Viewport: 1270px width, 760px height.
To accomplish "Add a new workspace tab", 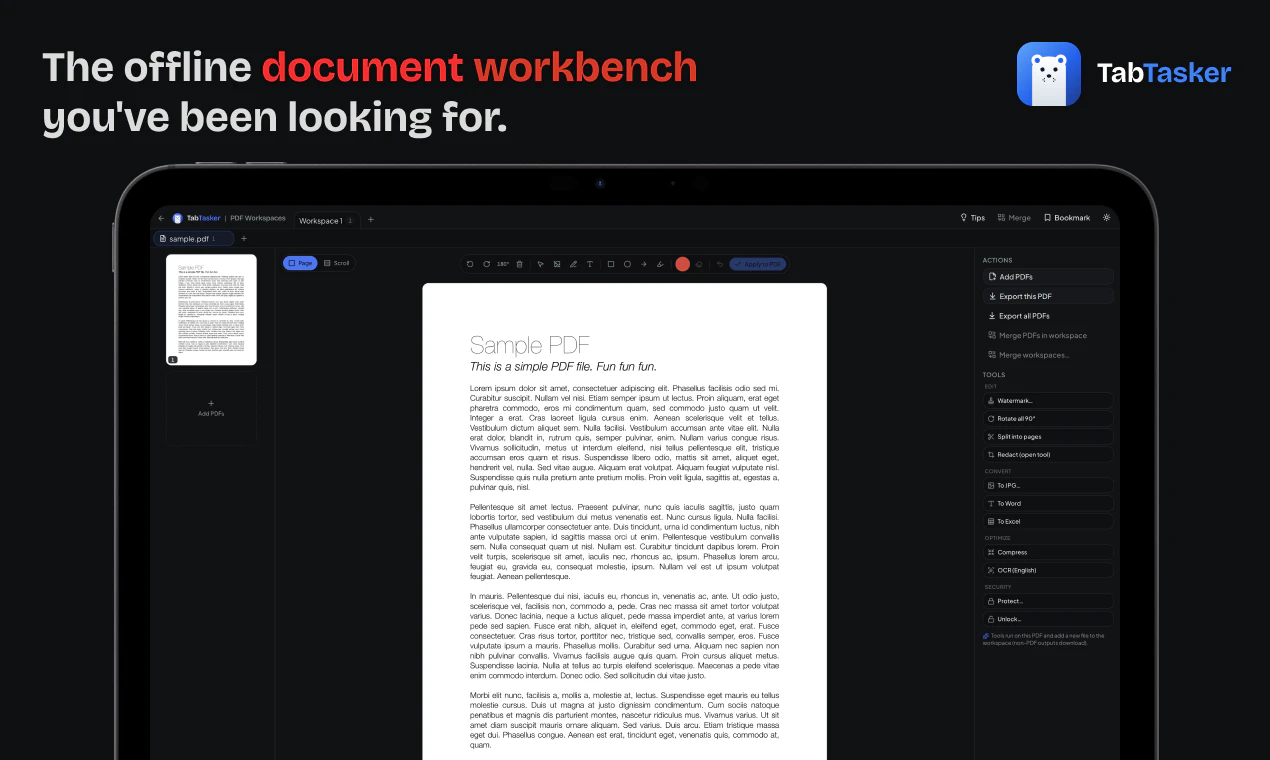I will [371, 219].
